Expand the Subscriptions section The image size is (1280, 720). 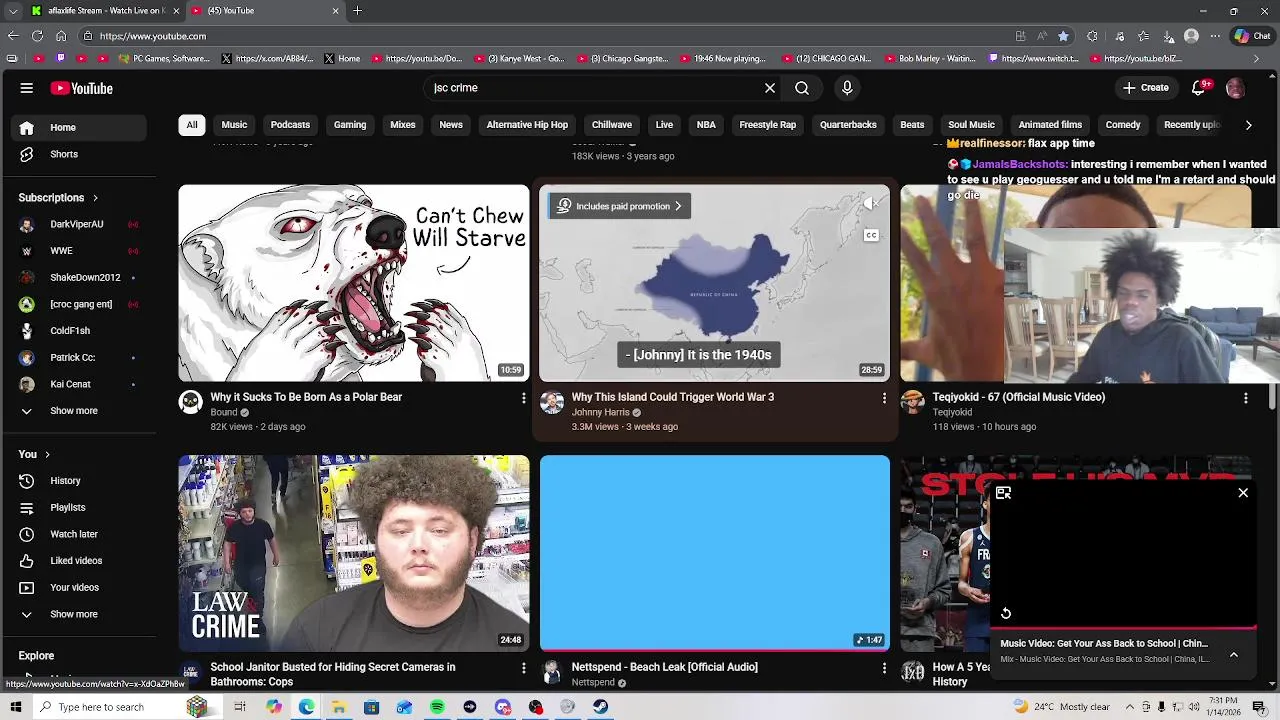pyautogui.click(x=58, y=198)
